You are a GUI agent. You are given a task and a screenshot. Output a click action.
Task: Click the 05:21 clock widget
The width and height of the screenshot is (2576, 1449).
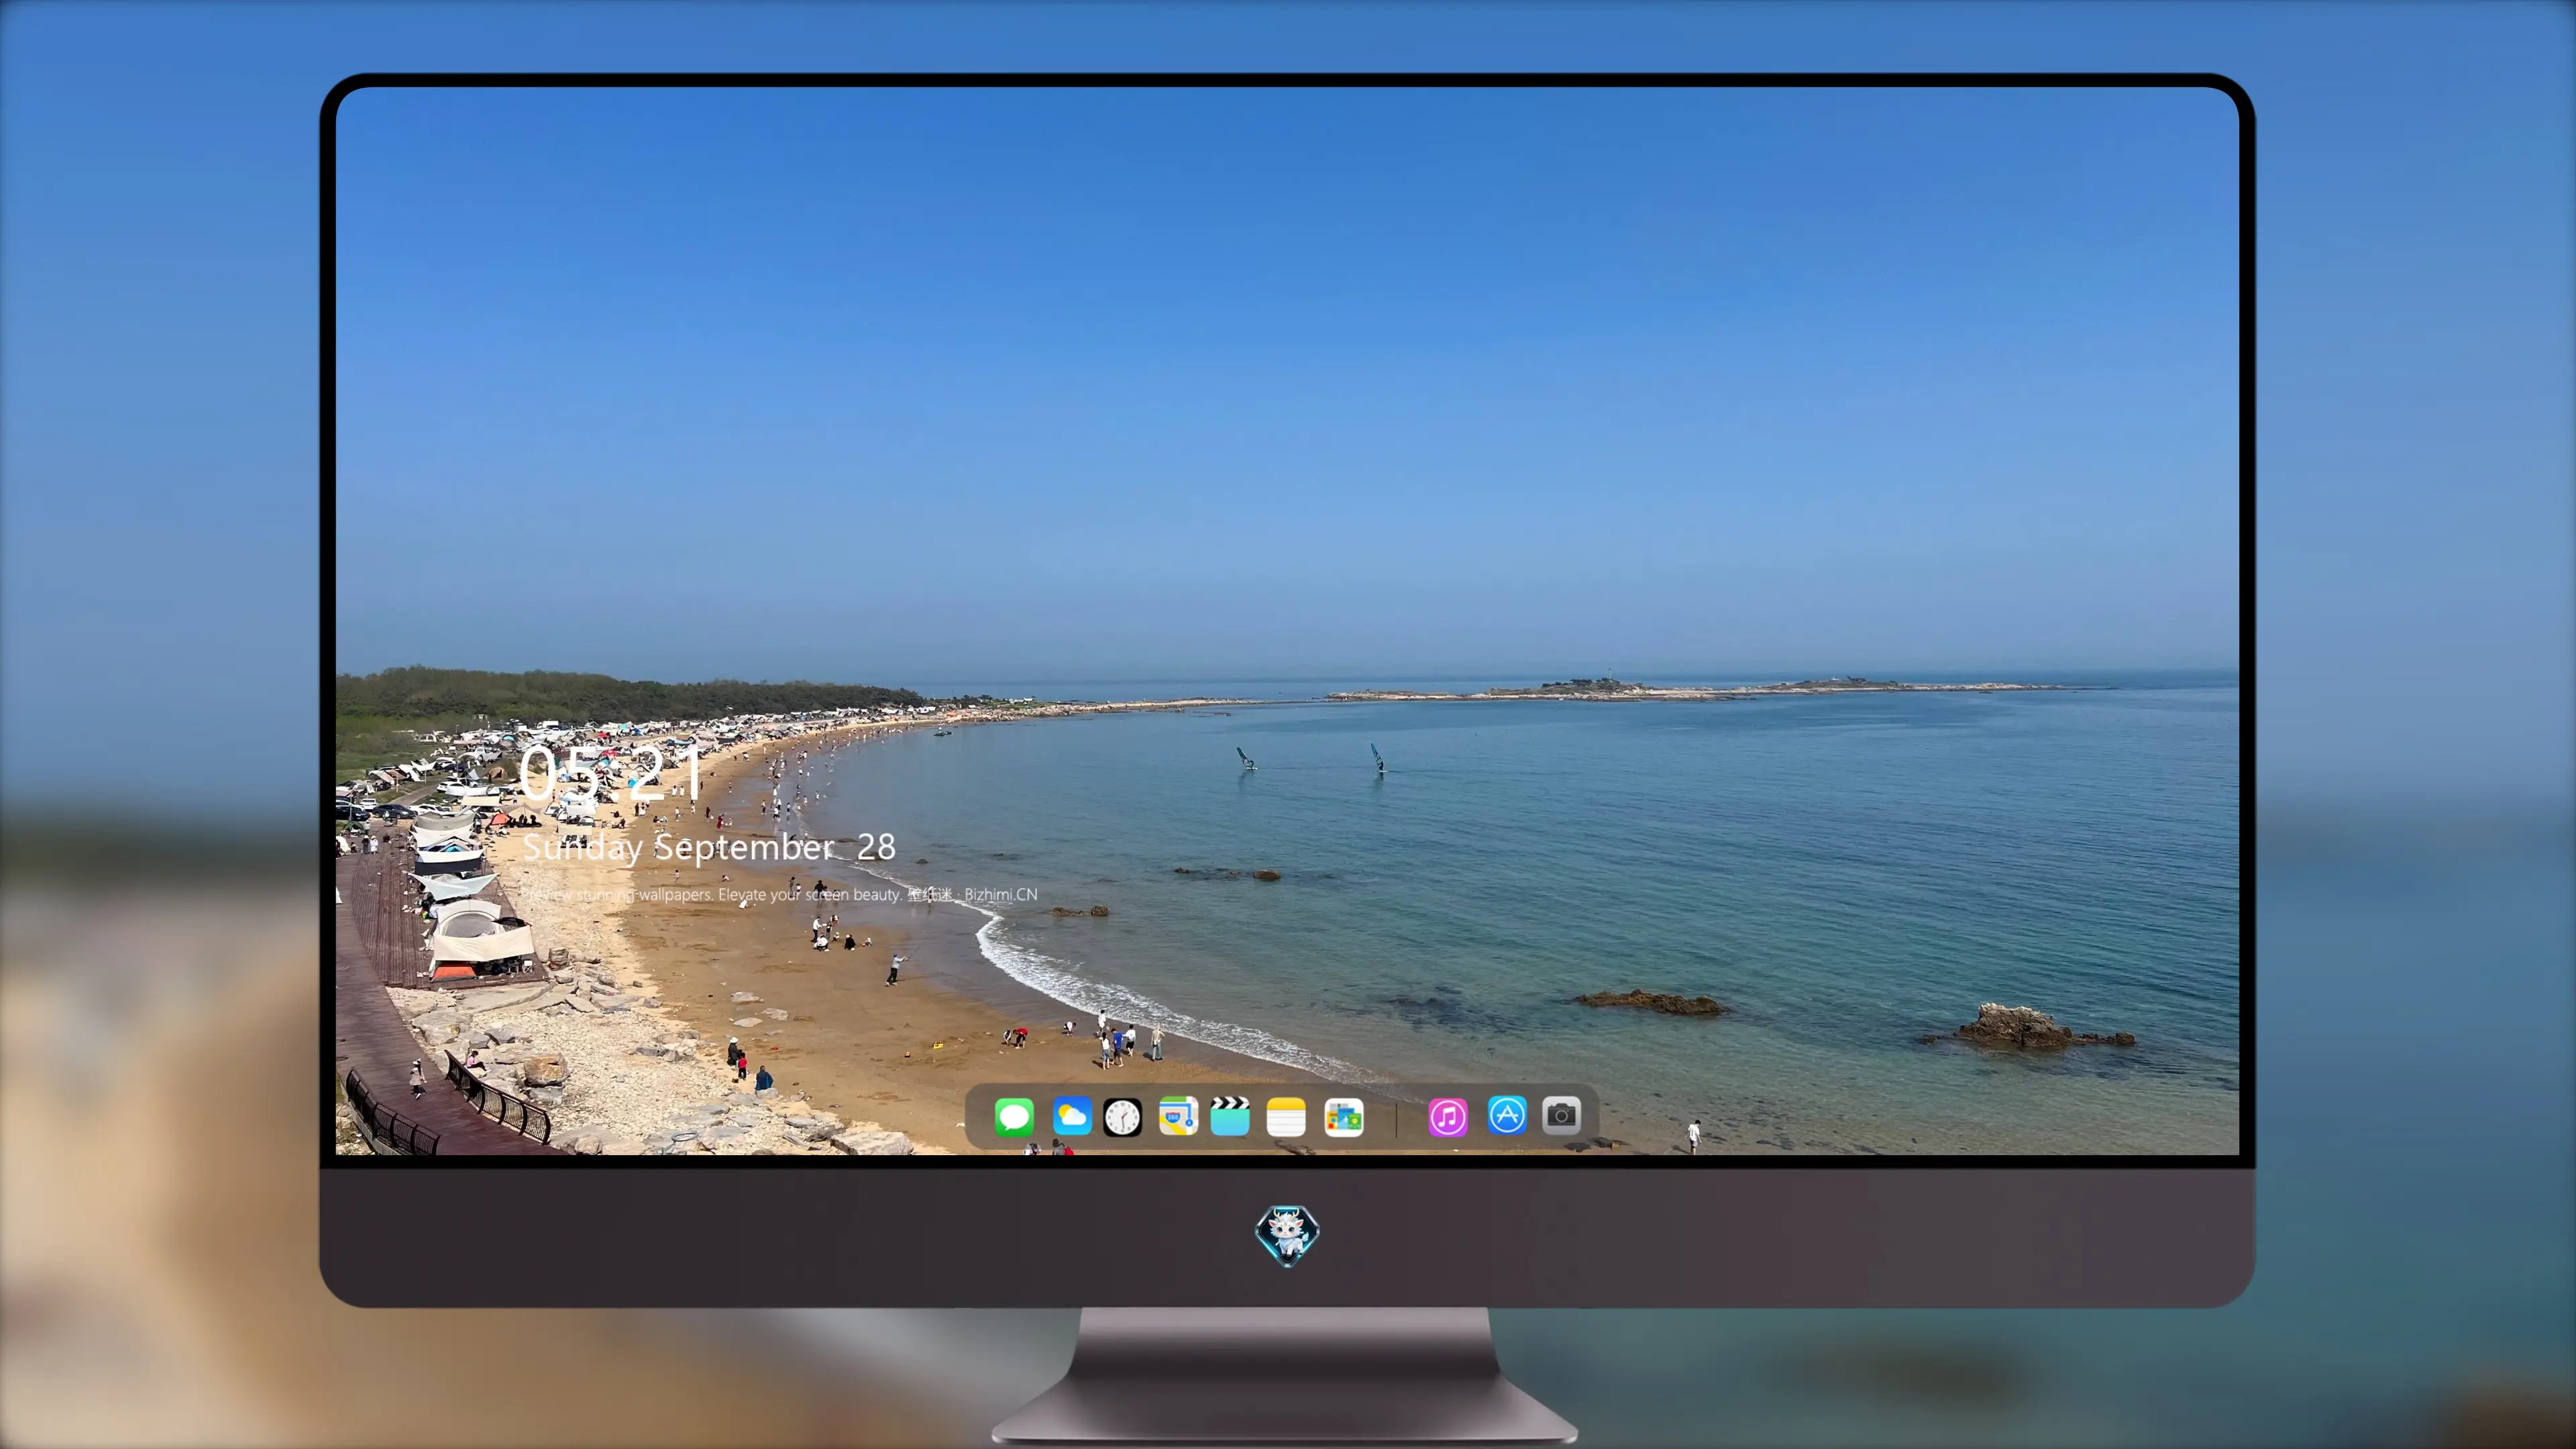(x=612, y=773)
